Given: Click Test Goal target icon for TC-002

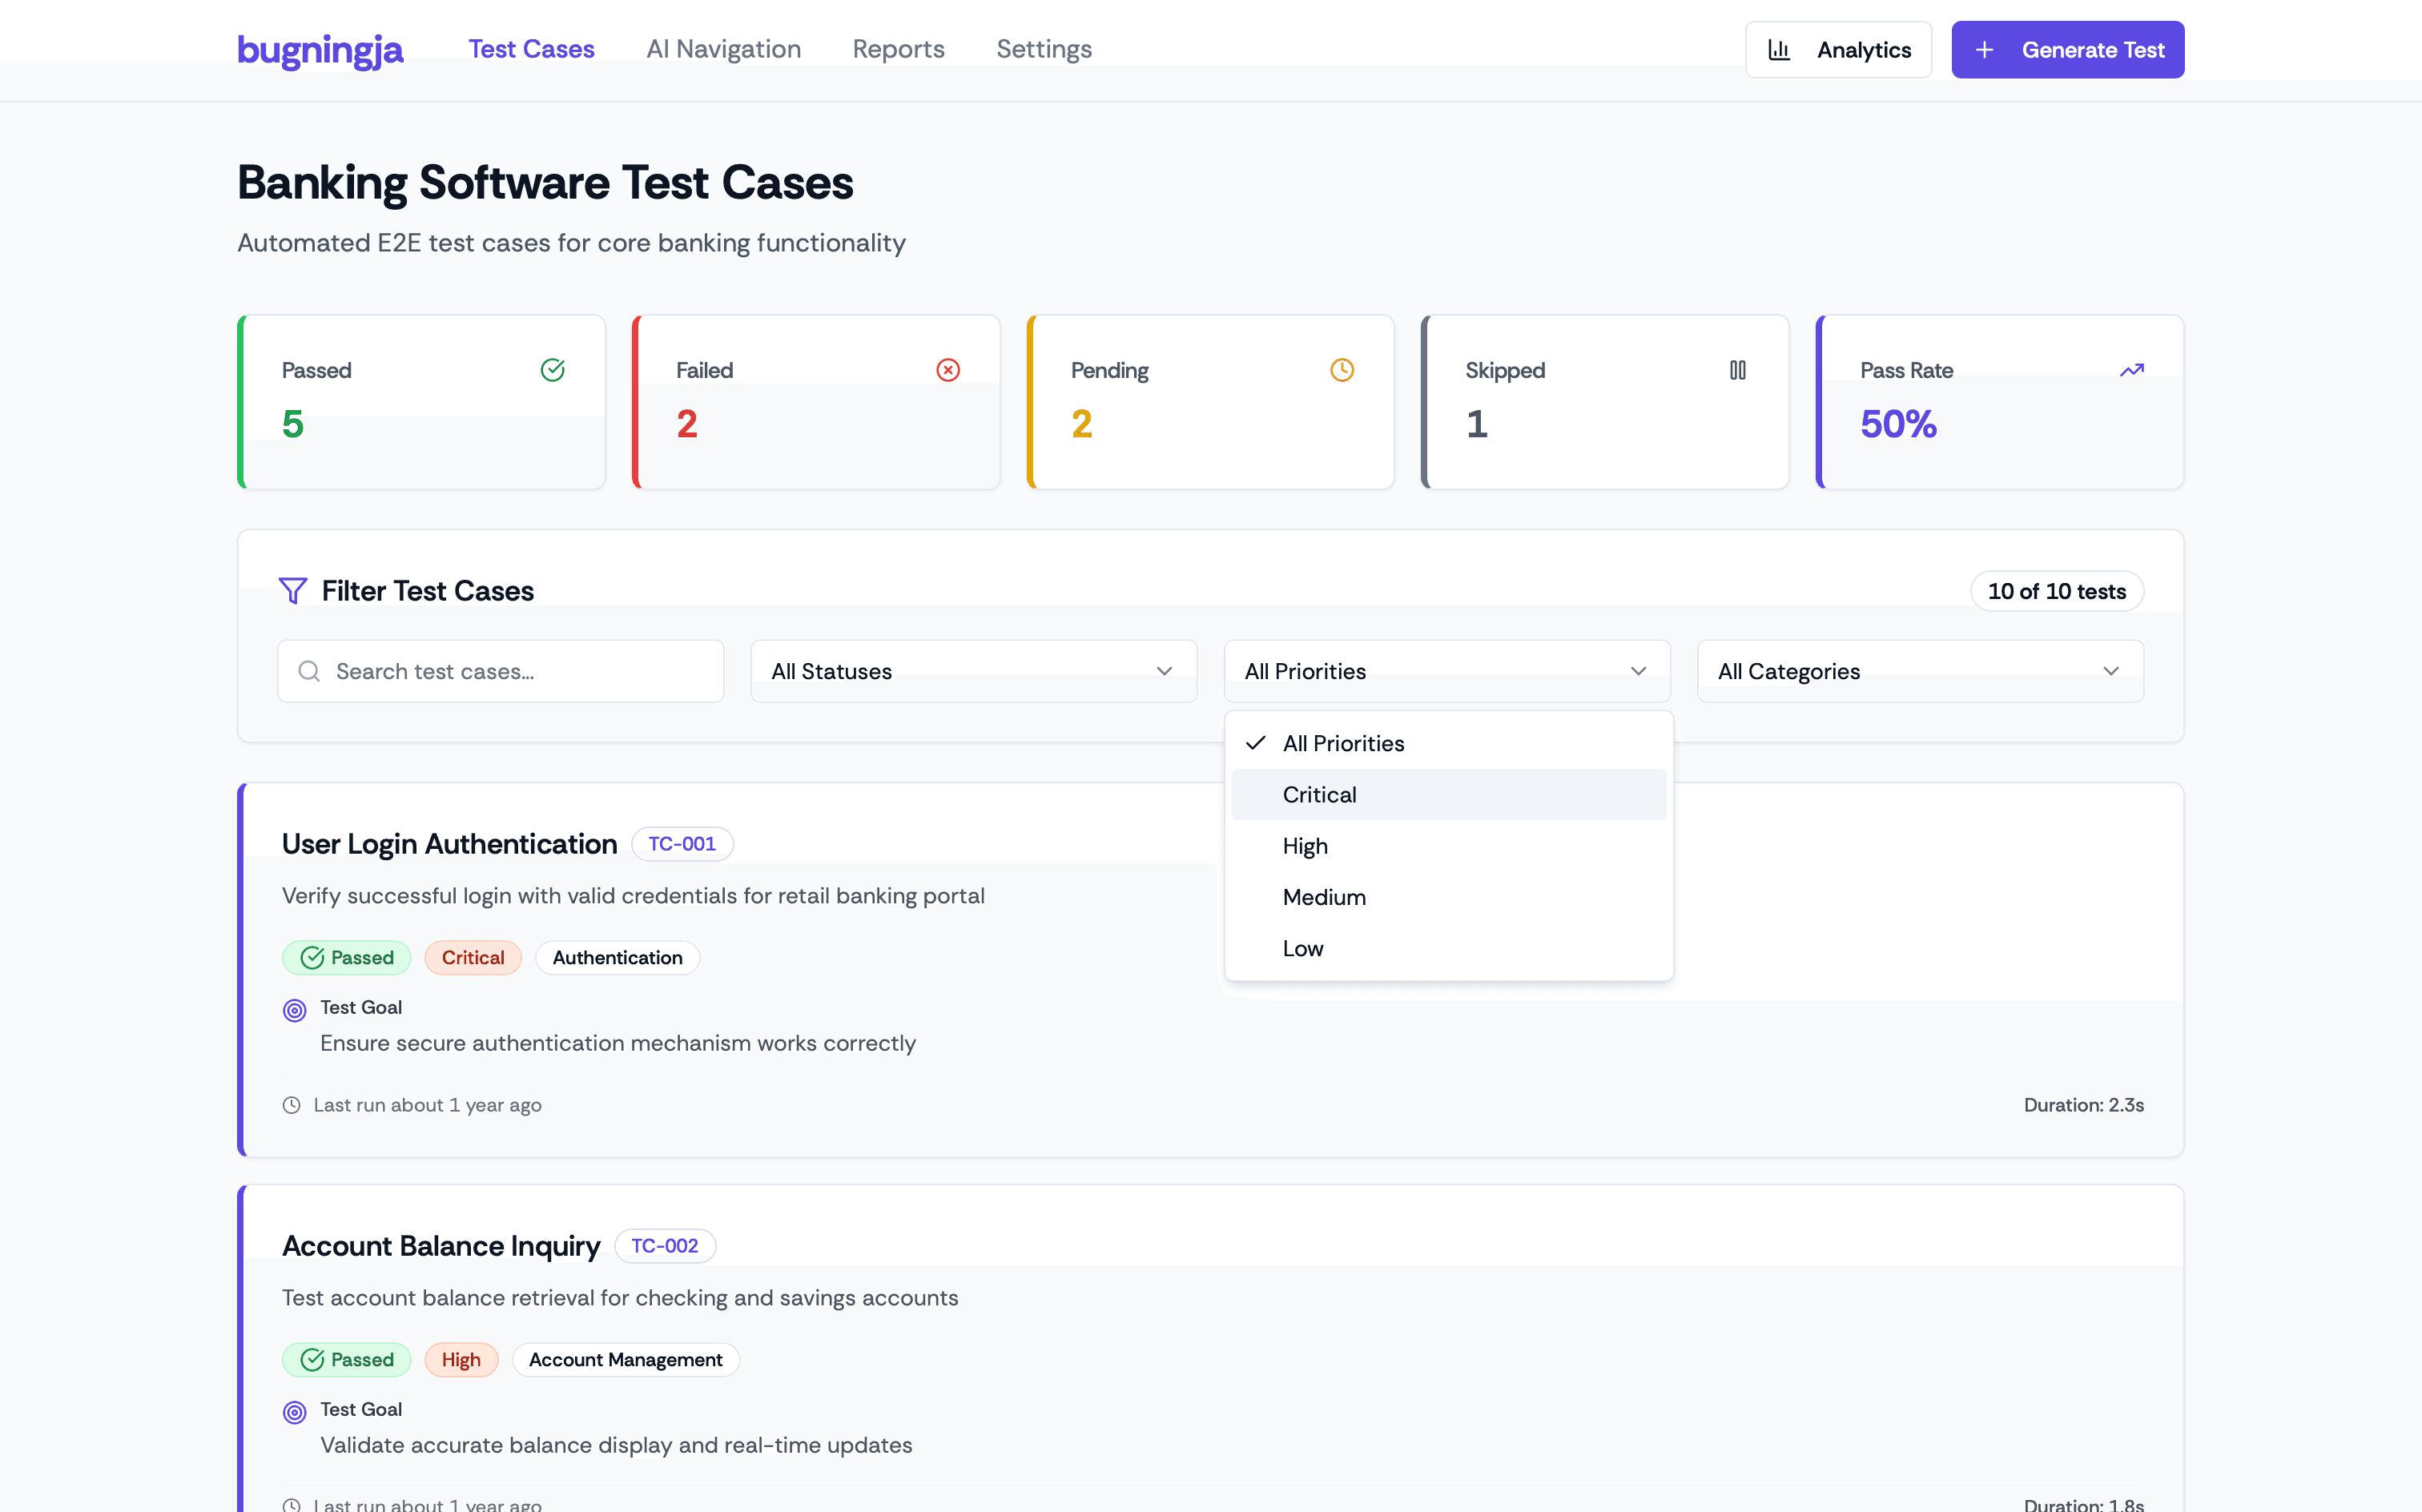Looking at the screenshot, I should click(294, 1412).
